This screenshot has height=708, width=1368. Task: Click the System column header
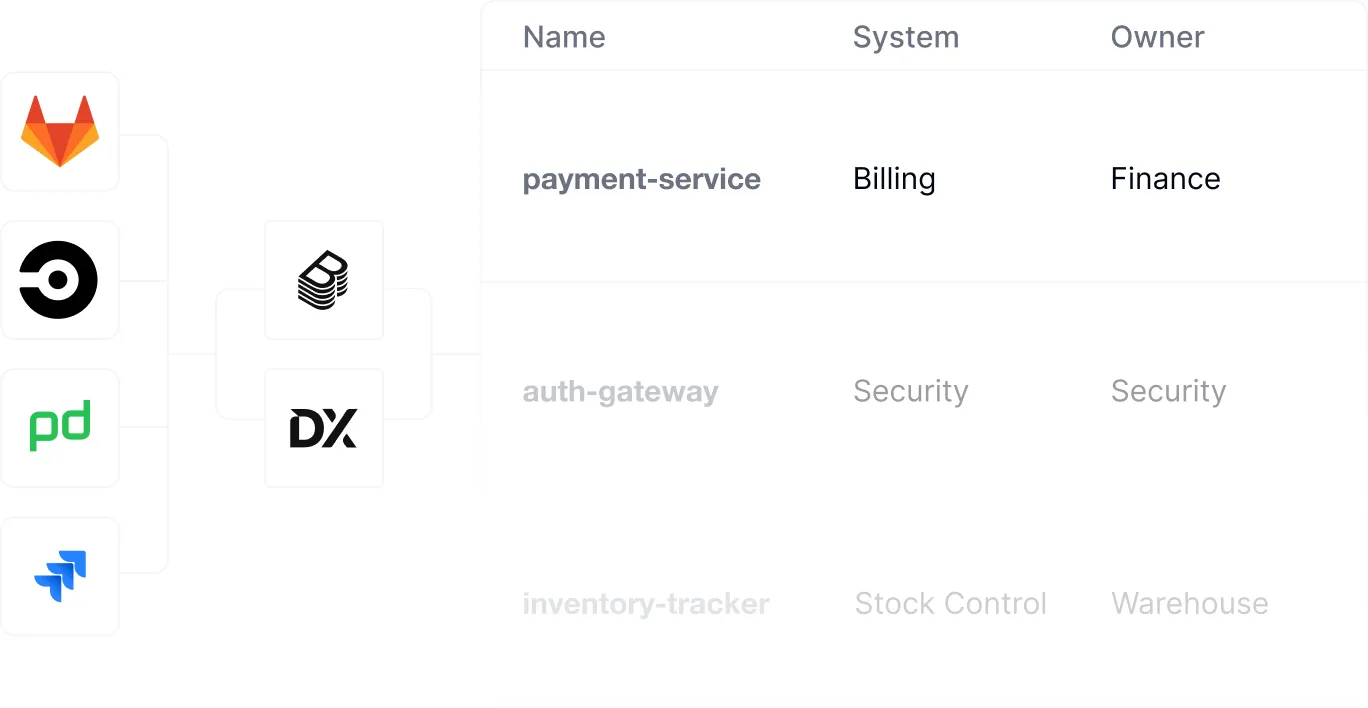905,38
